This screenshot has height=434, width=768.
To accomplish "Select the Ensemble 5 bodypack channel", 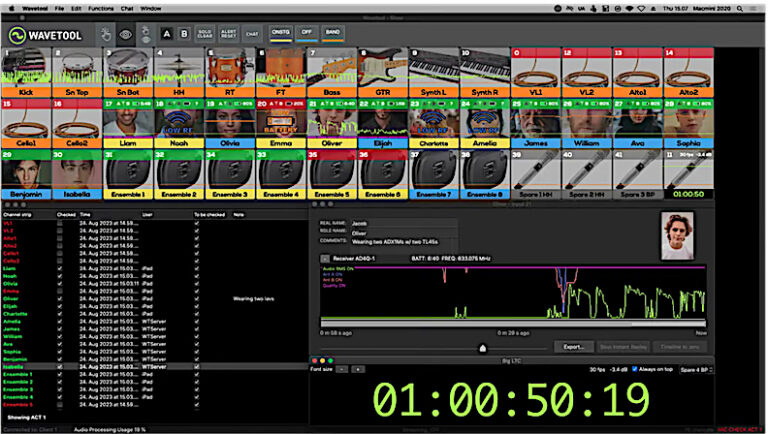I will (x=332, y=174).
